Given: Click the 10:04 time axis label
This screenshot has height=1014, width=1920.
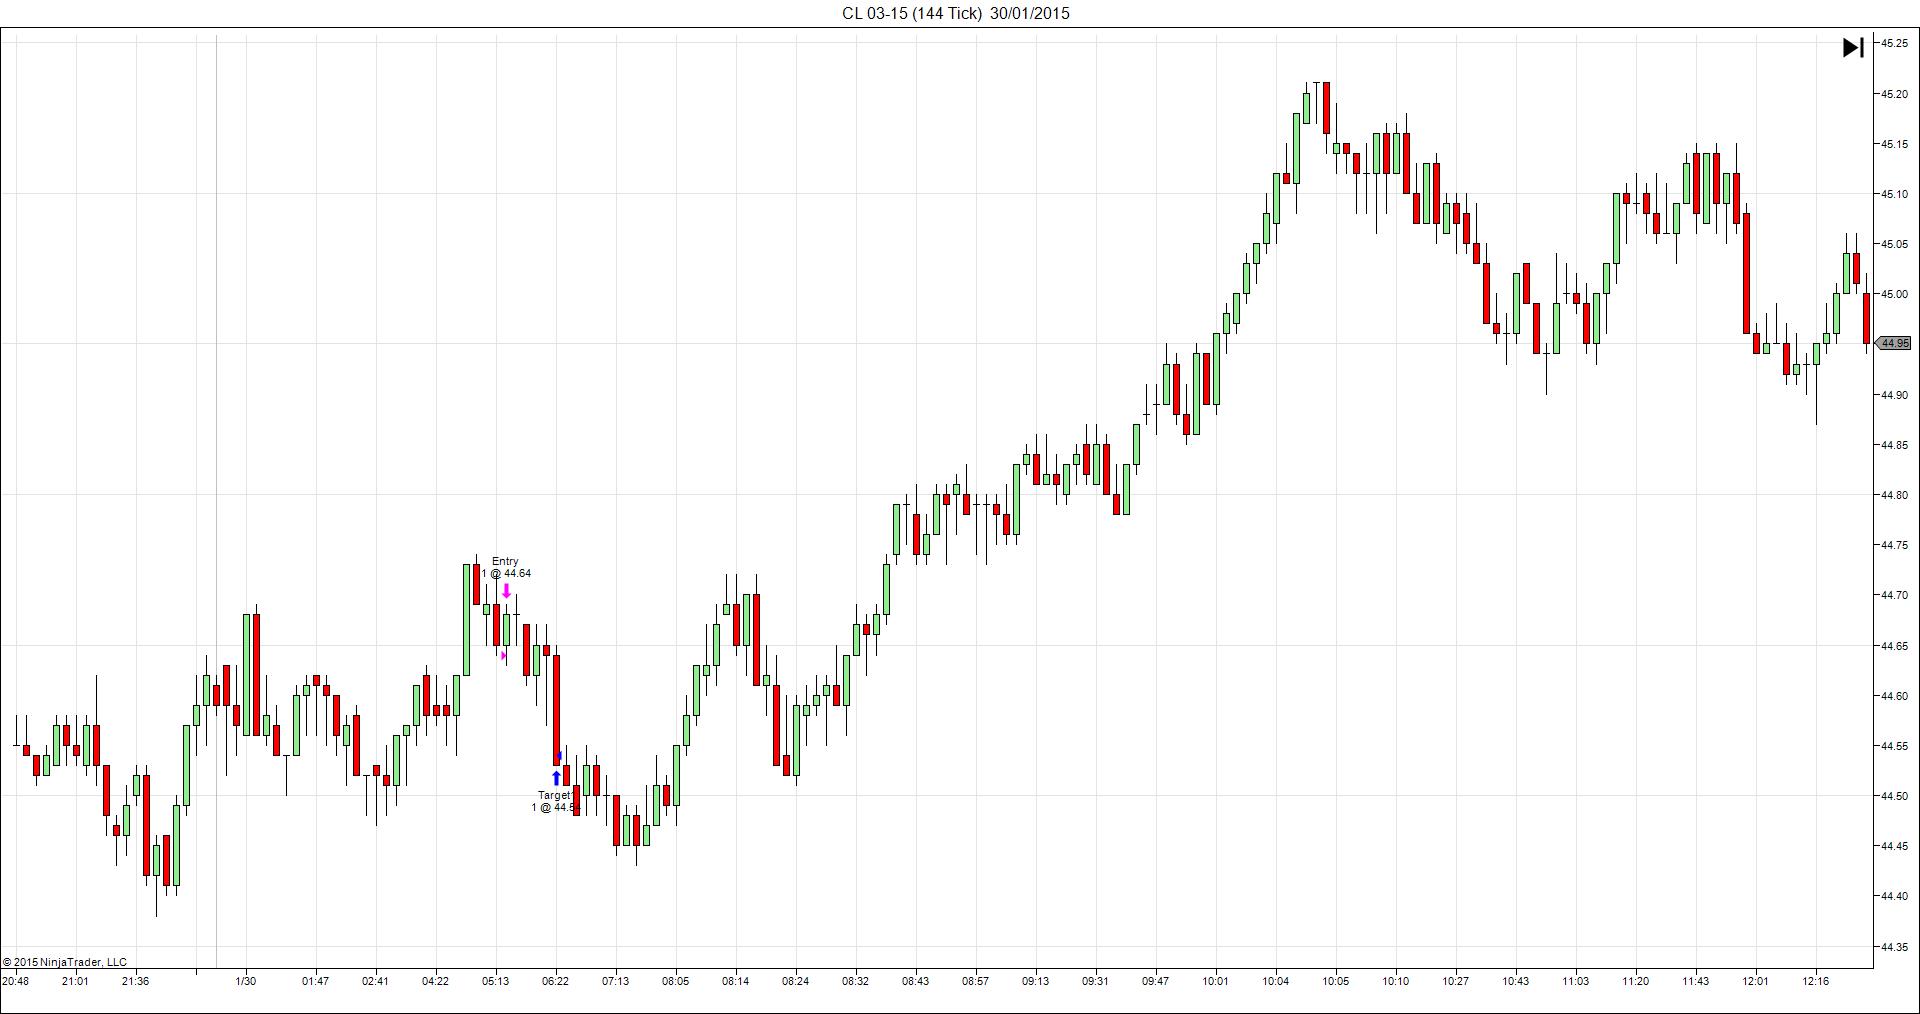Looking at the screenshot, I should (1275, 981).
